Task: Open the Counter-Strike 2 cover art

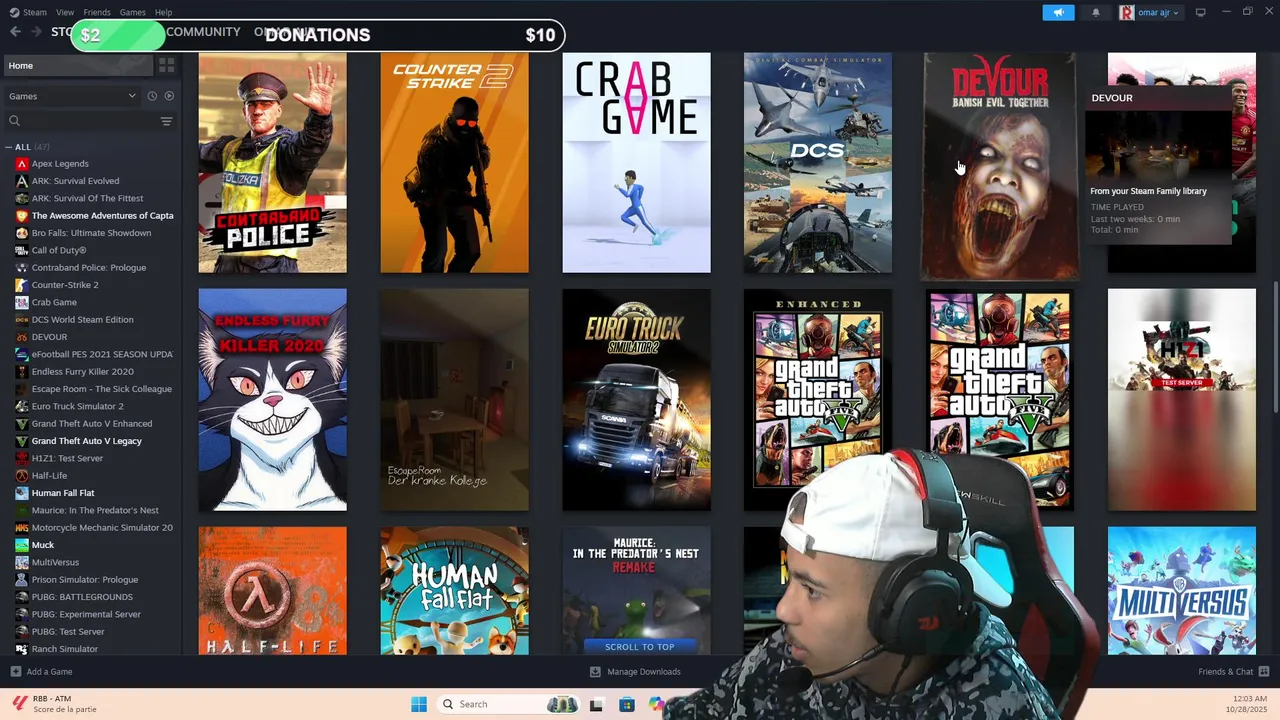Action: [454, 163]
